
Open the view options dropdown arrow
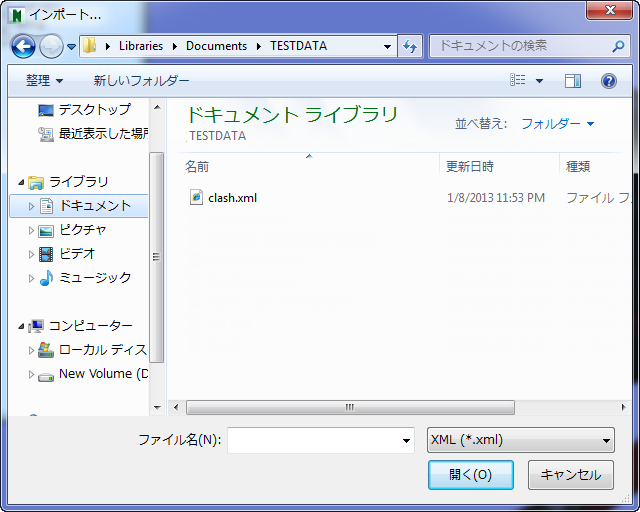[x=539, y=81]
